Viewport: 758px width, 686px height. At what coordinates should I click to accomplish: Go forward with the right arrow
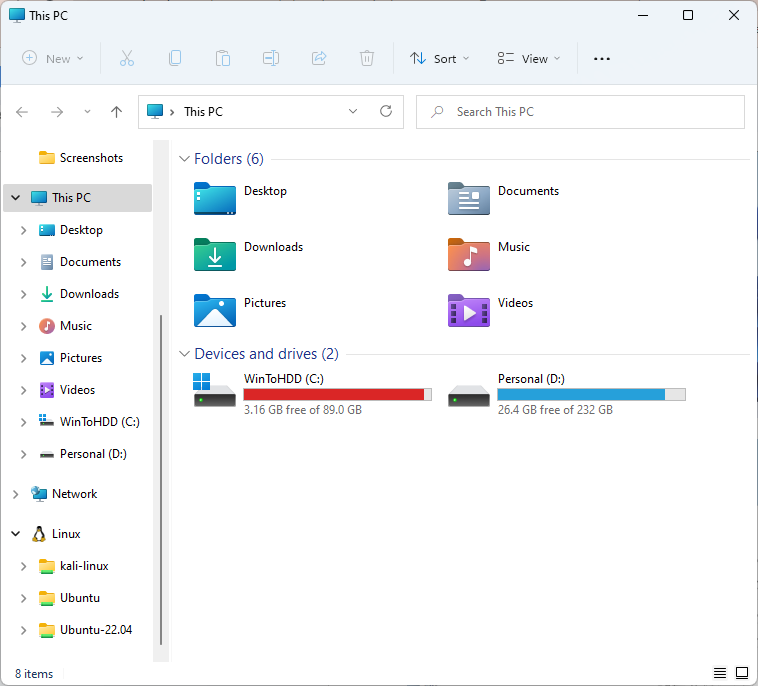(57, 112)
